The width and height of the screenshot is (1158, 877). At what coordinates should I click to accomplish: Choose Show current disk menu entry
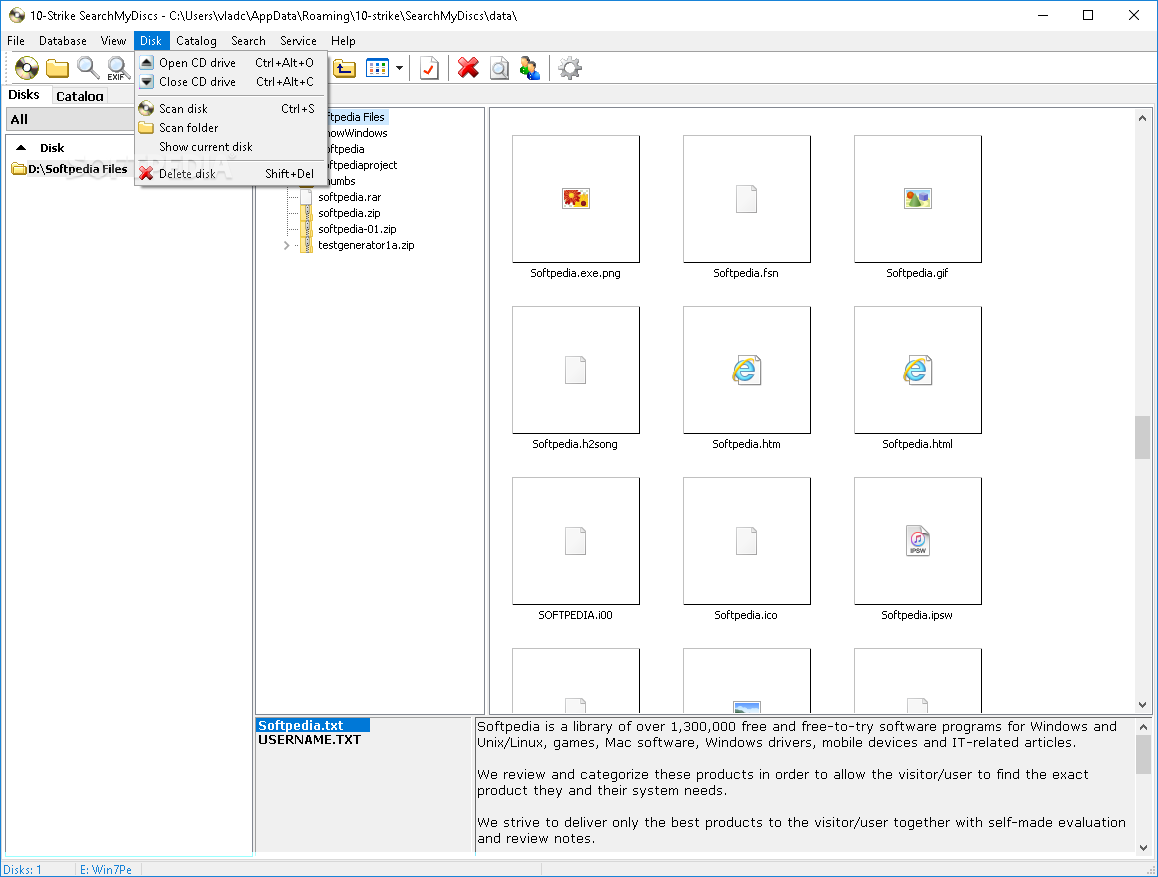point(230,147)
